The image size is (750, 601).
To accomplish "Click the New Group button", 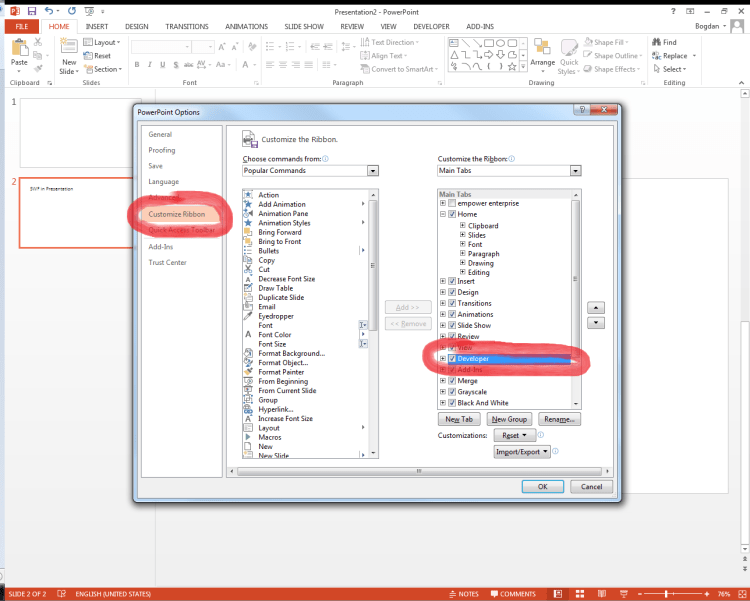I will pos(509,419).
